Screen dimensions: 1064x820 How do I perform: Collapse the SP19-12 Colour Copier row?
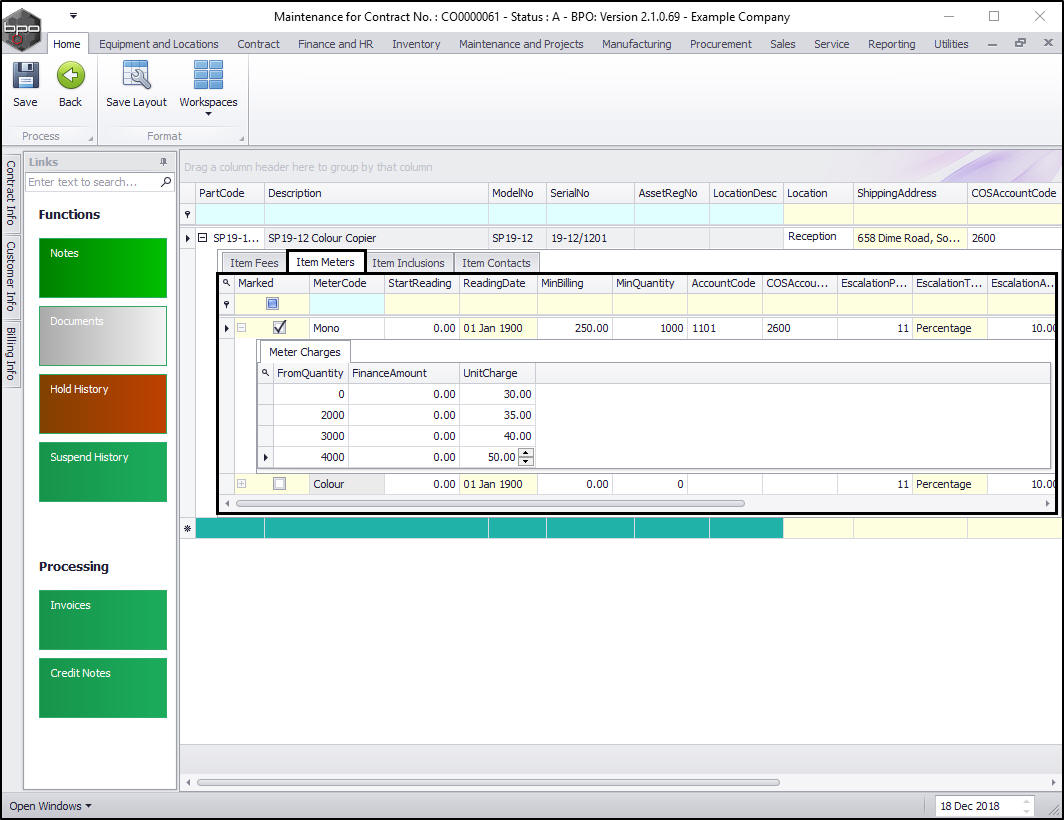[x=203, y=238]
